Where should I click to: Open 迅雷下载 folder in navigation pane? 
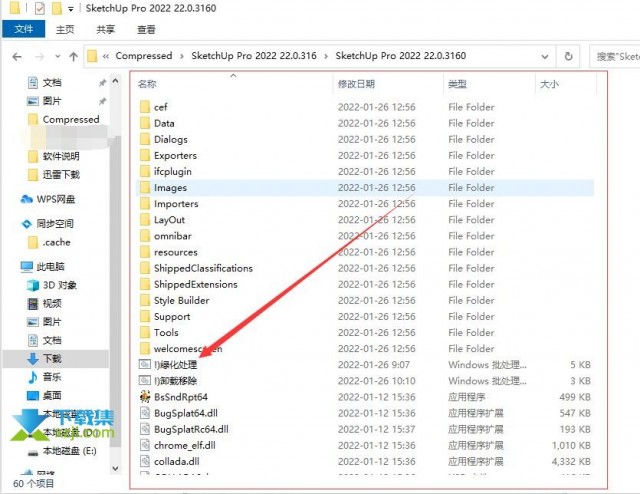point(53,175)
